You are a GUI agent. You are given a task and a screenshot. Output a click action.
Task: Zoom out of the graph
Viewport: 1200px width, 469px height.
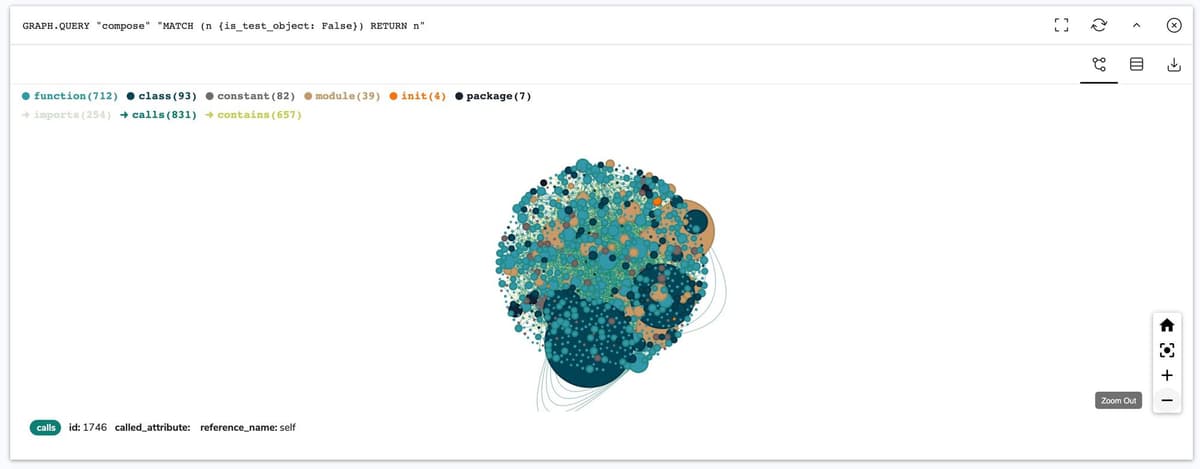1166,400
